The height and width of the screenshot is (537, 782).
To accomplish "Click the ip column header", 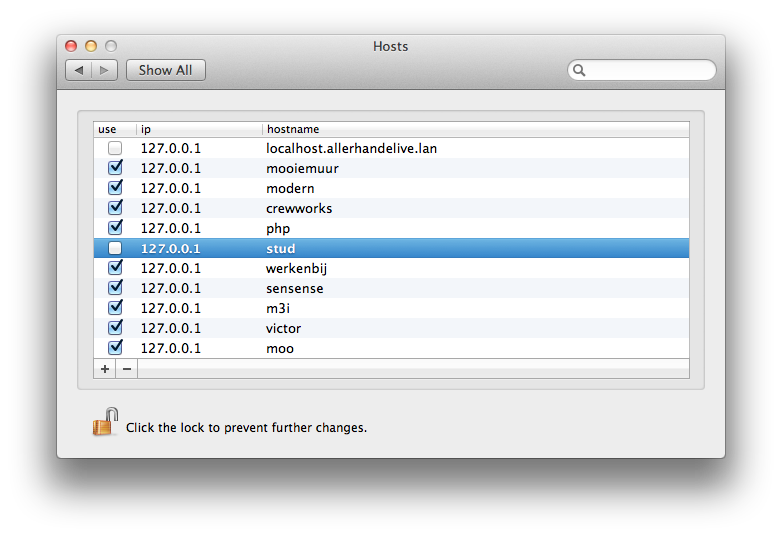I will point(200,129).
